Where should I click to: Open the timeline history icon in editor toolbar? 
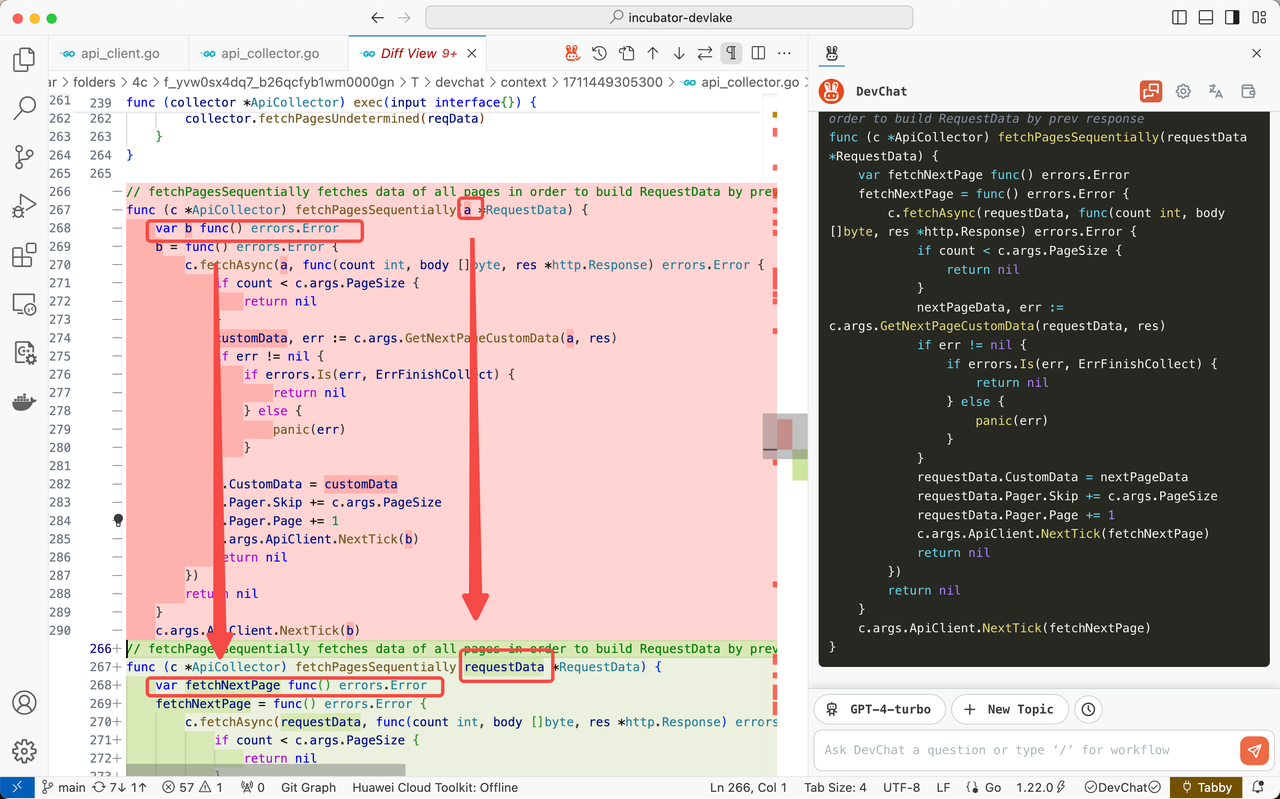point(599,53)
